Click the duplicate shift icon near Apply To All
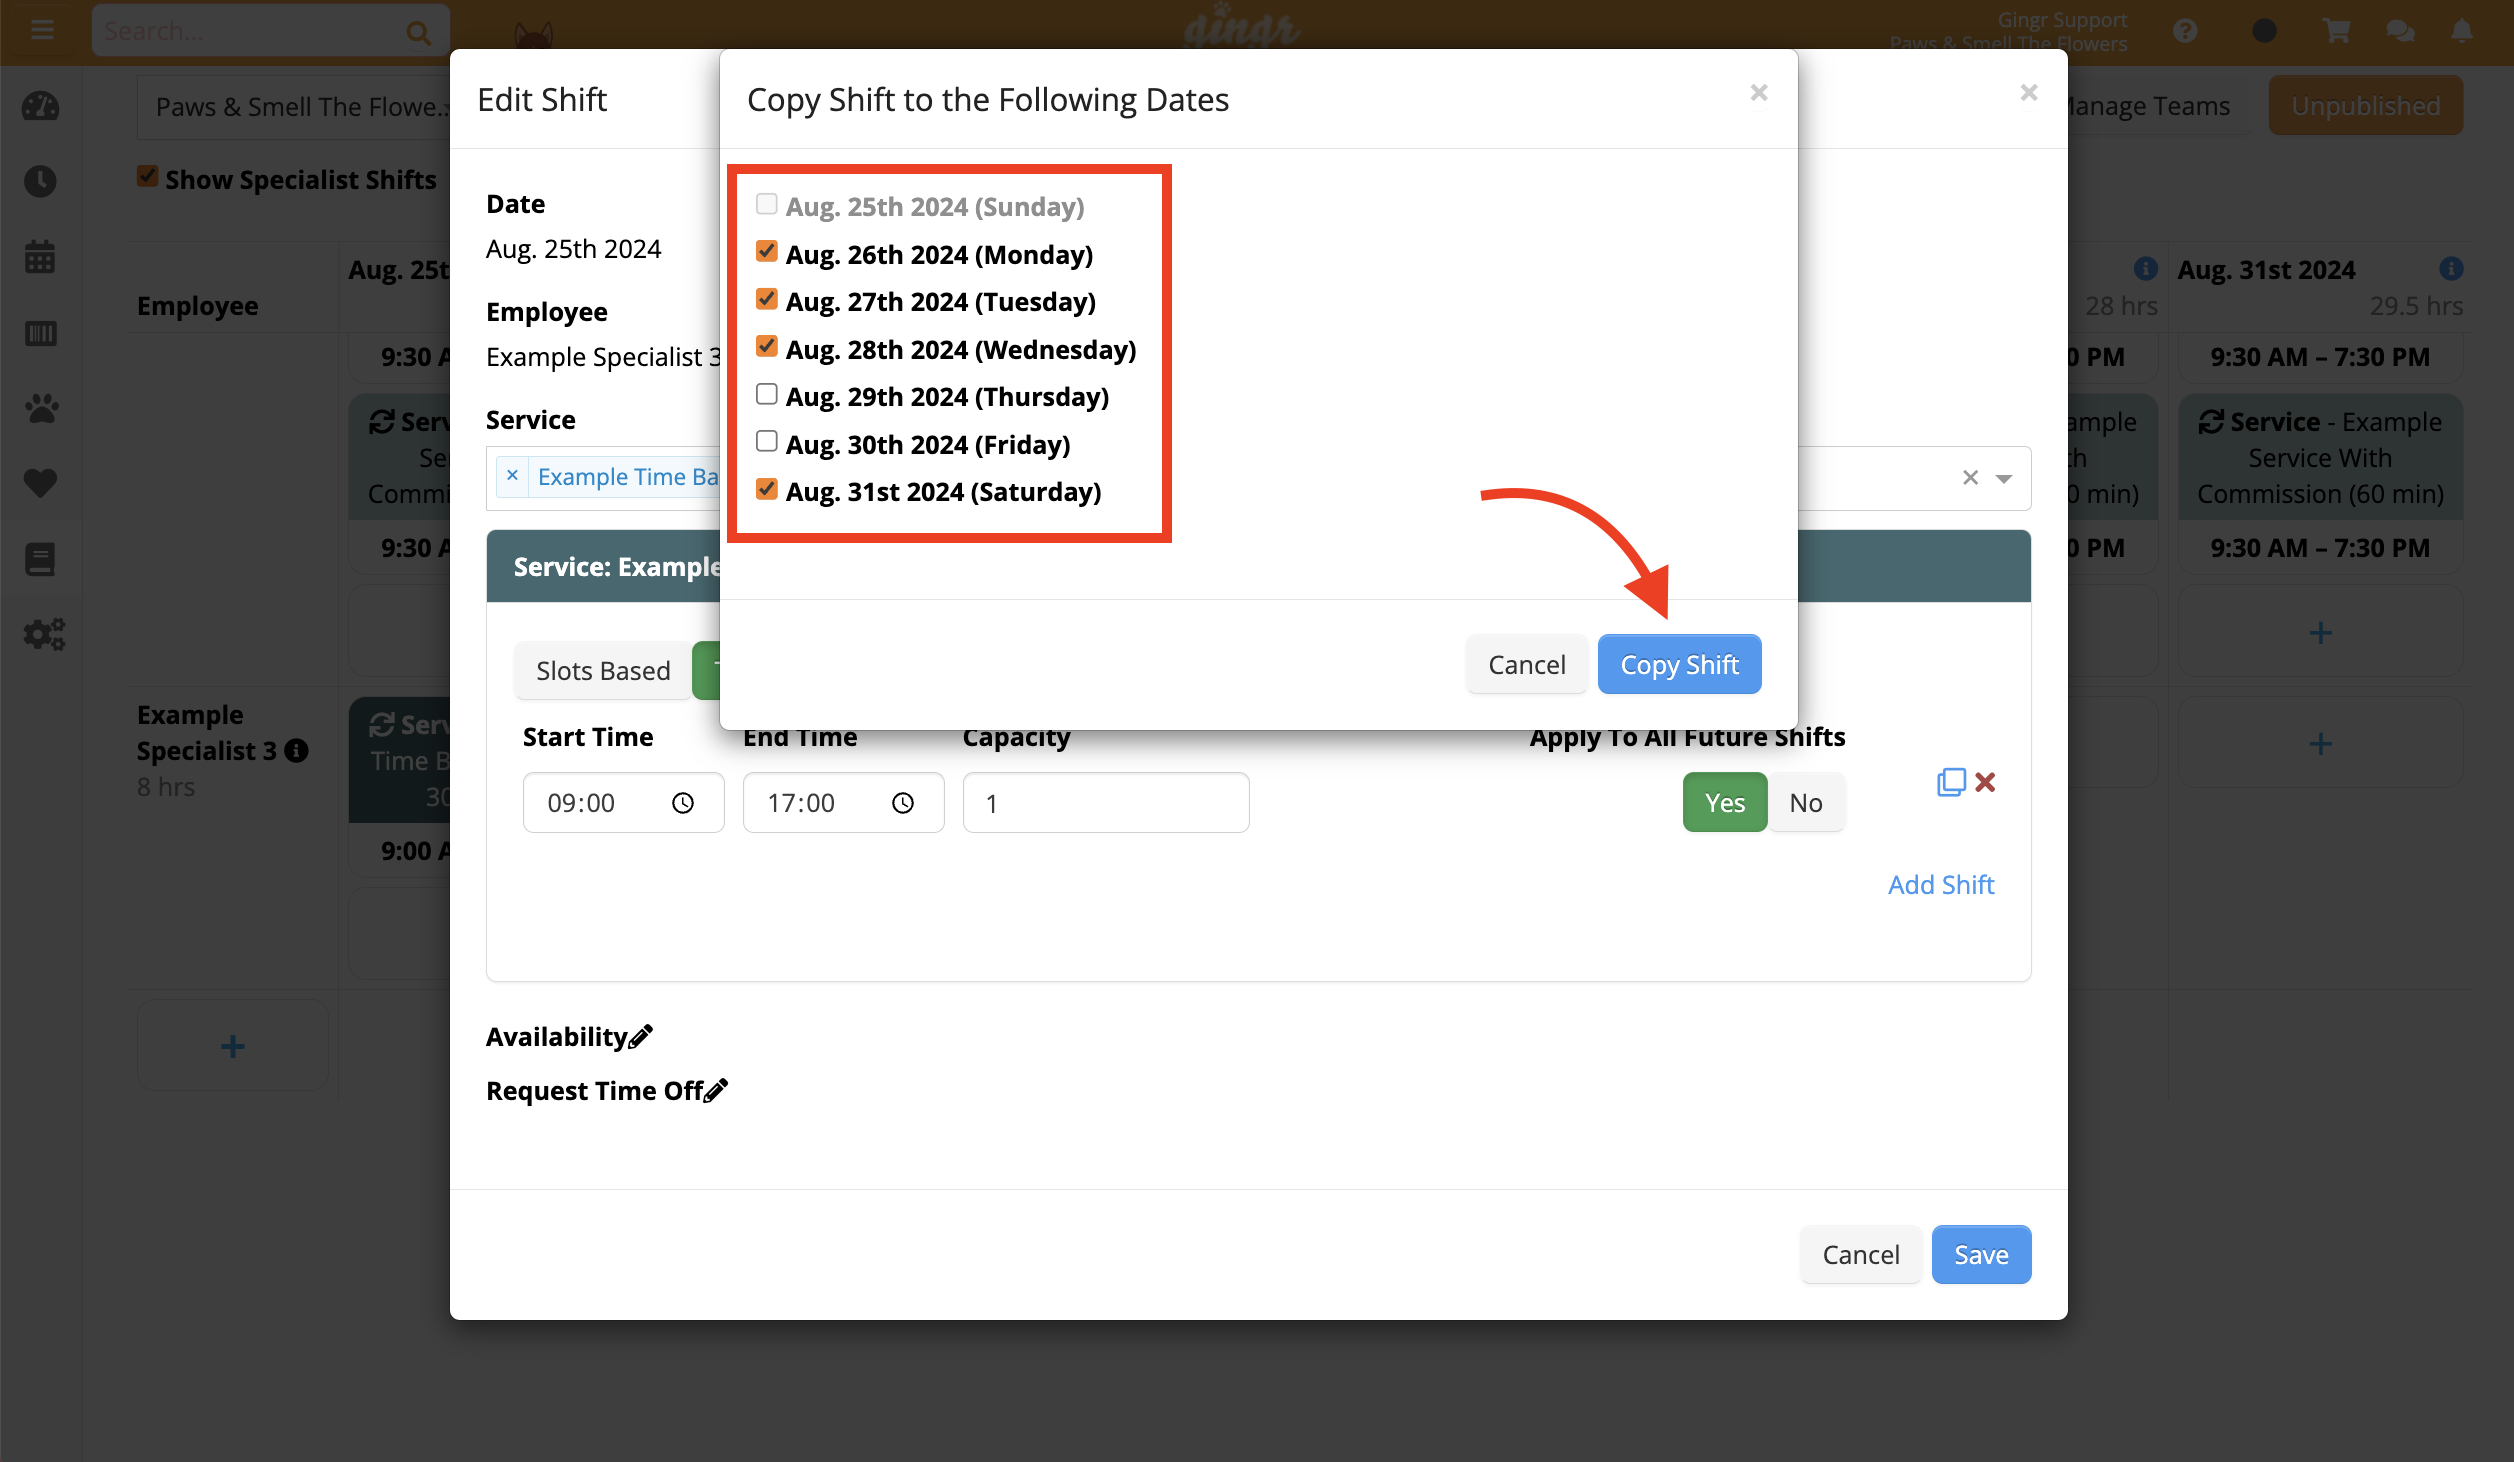This screenshot has height=1462, width=2514. (x=1950, y=782)
